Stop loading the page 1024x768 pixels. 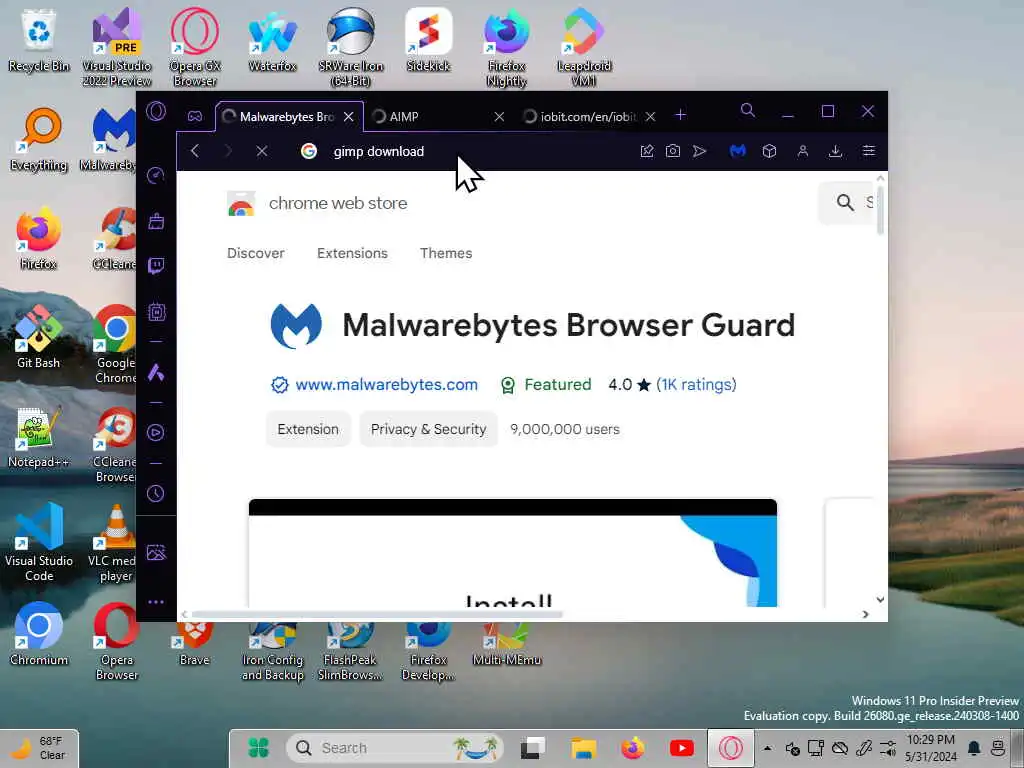(x=262, y=151)
